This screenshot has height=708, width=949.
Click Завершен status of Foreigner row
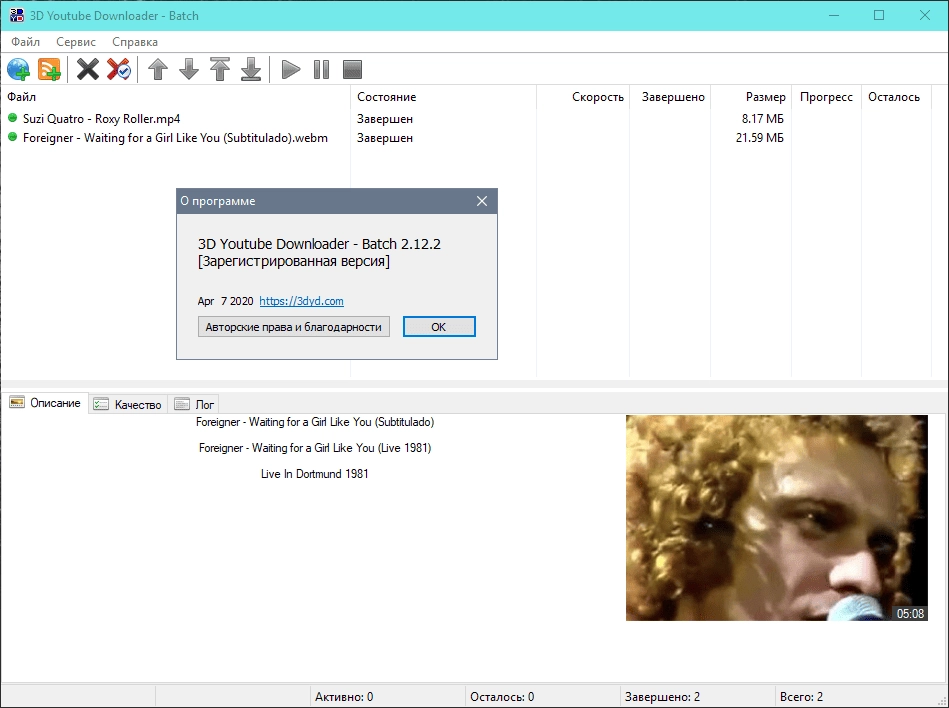(385, 138)
